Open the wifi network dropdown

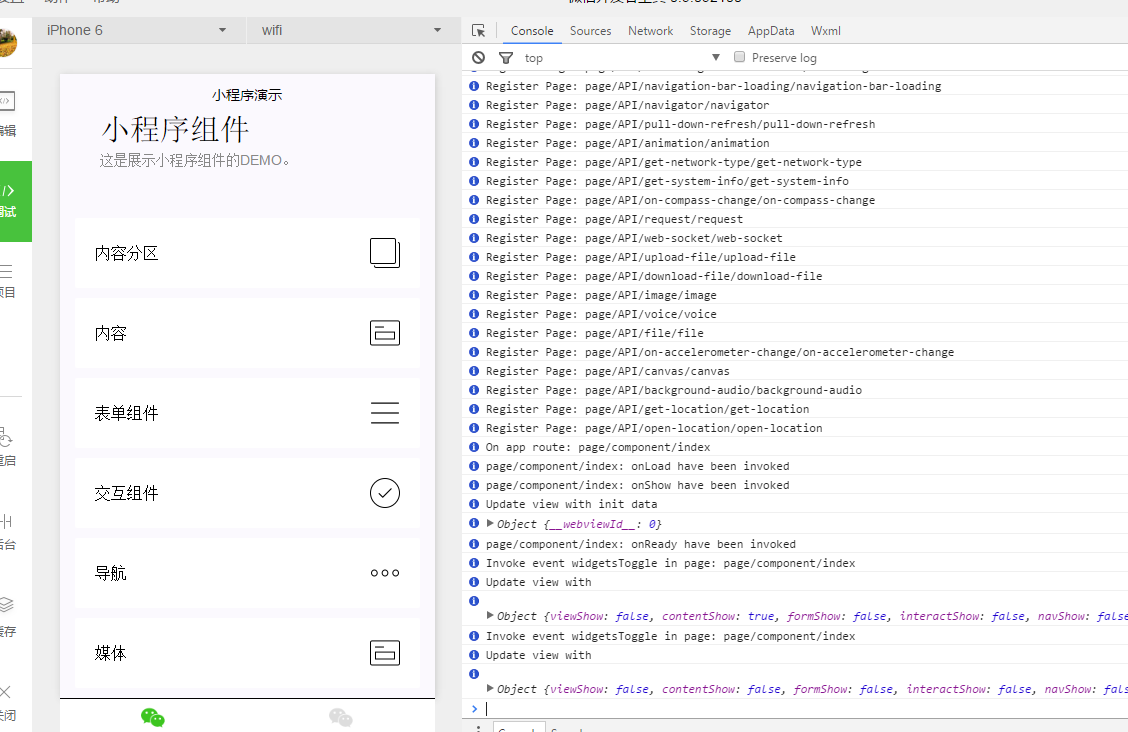tap(352, 30)
